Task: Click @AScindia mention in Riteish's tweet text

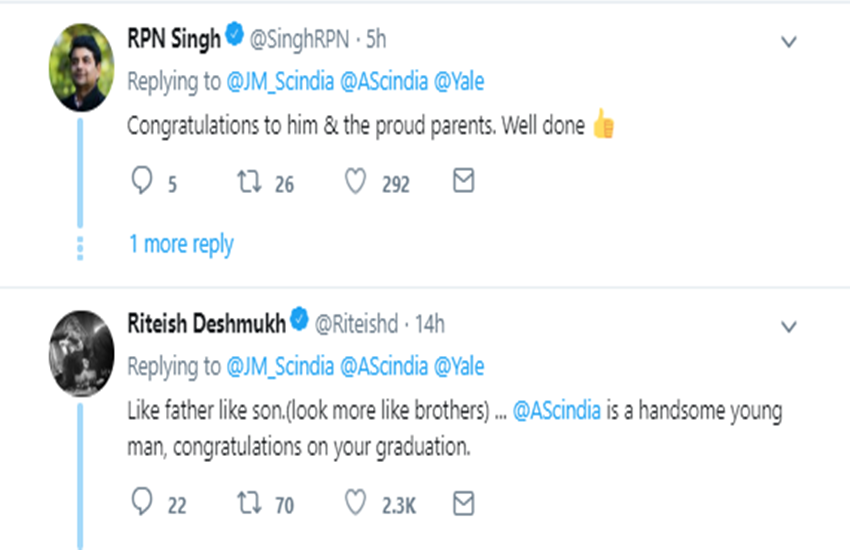Action: click(x=557, y=412)
